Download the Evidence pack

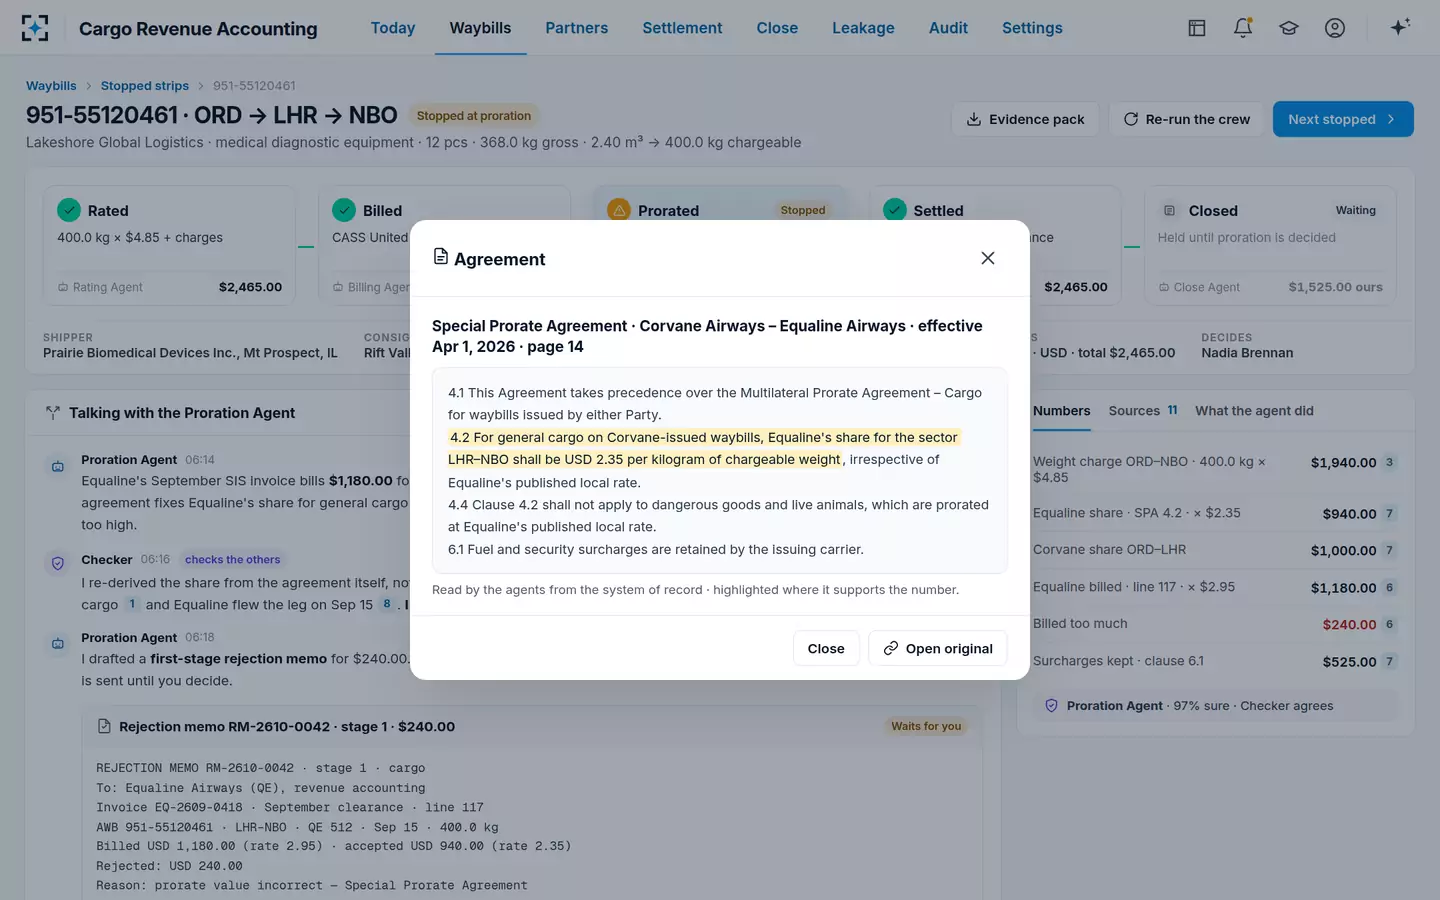pyautogui.click(x=1025, y=119)
